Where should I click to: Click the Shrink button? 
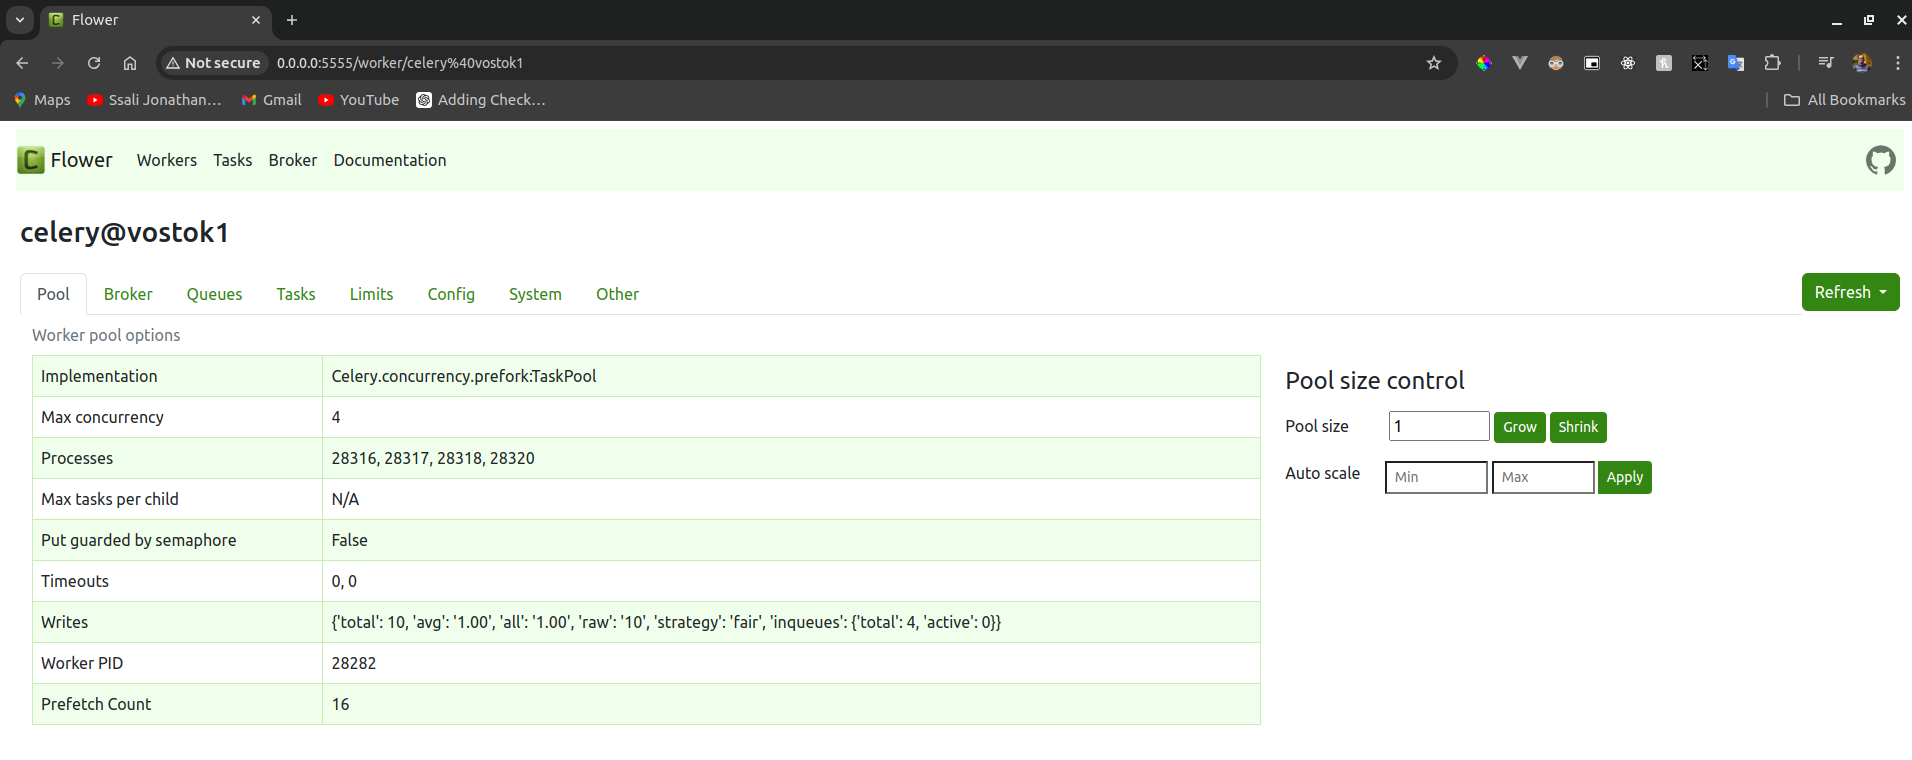[1577, 427]
